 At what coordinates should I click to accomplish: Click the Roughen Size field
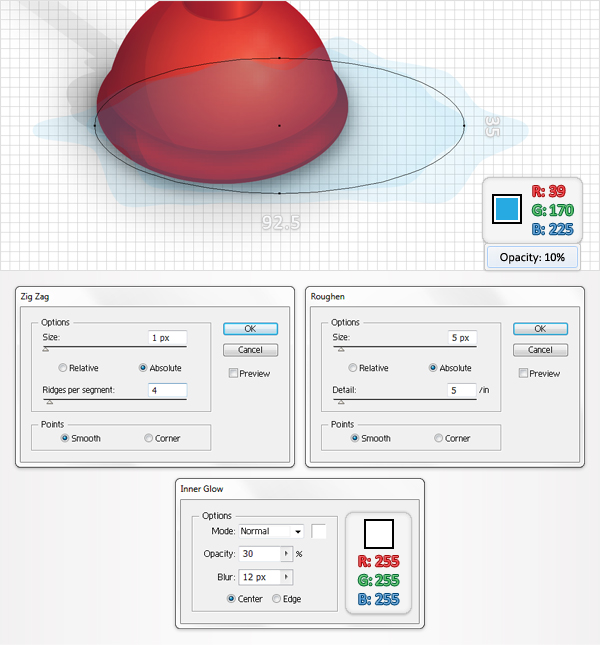tap(462, 337)
